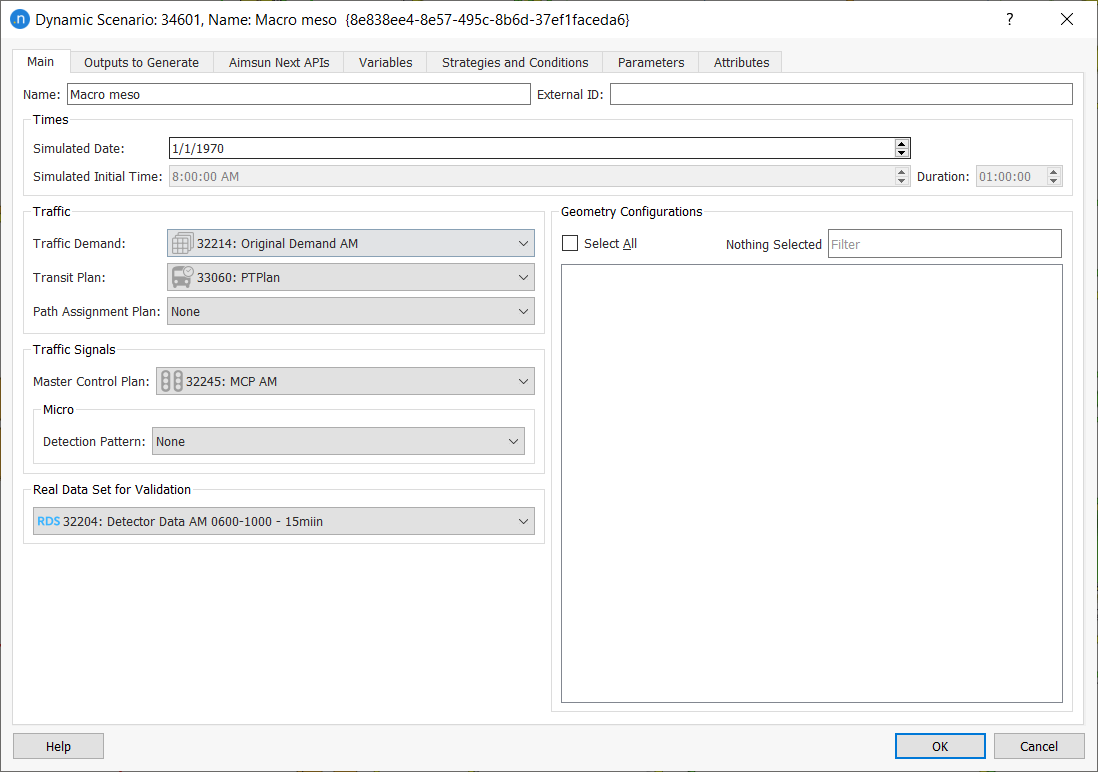Click the External ID text field
Image resolution: width=1098 pixels, height=772 pixels.
coord(840,95)
